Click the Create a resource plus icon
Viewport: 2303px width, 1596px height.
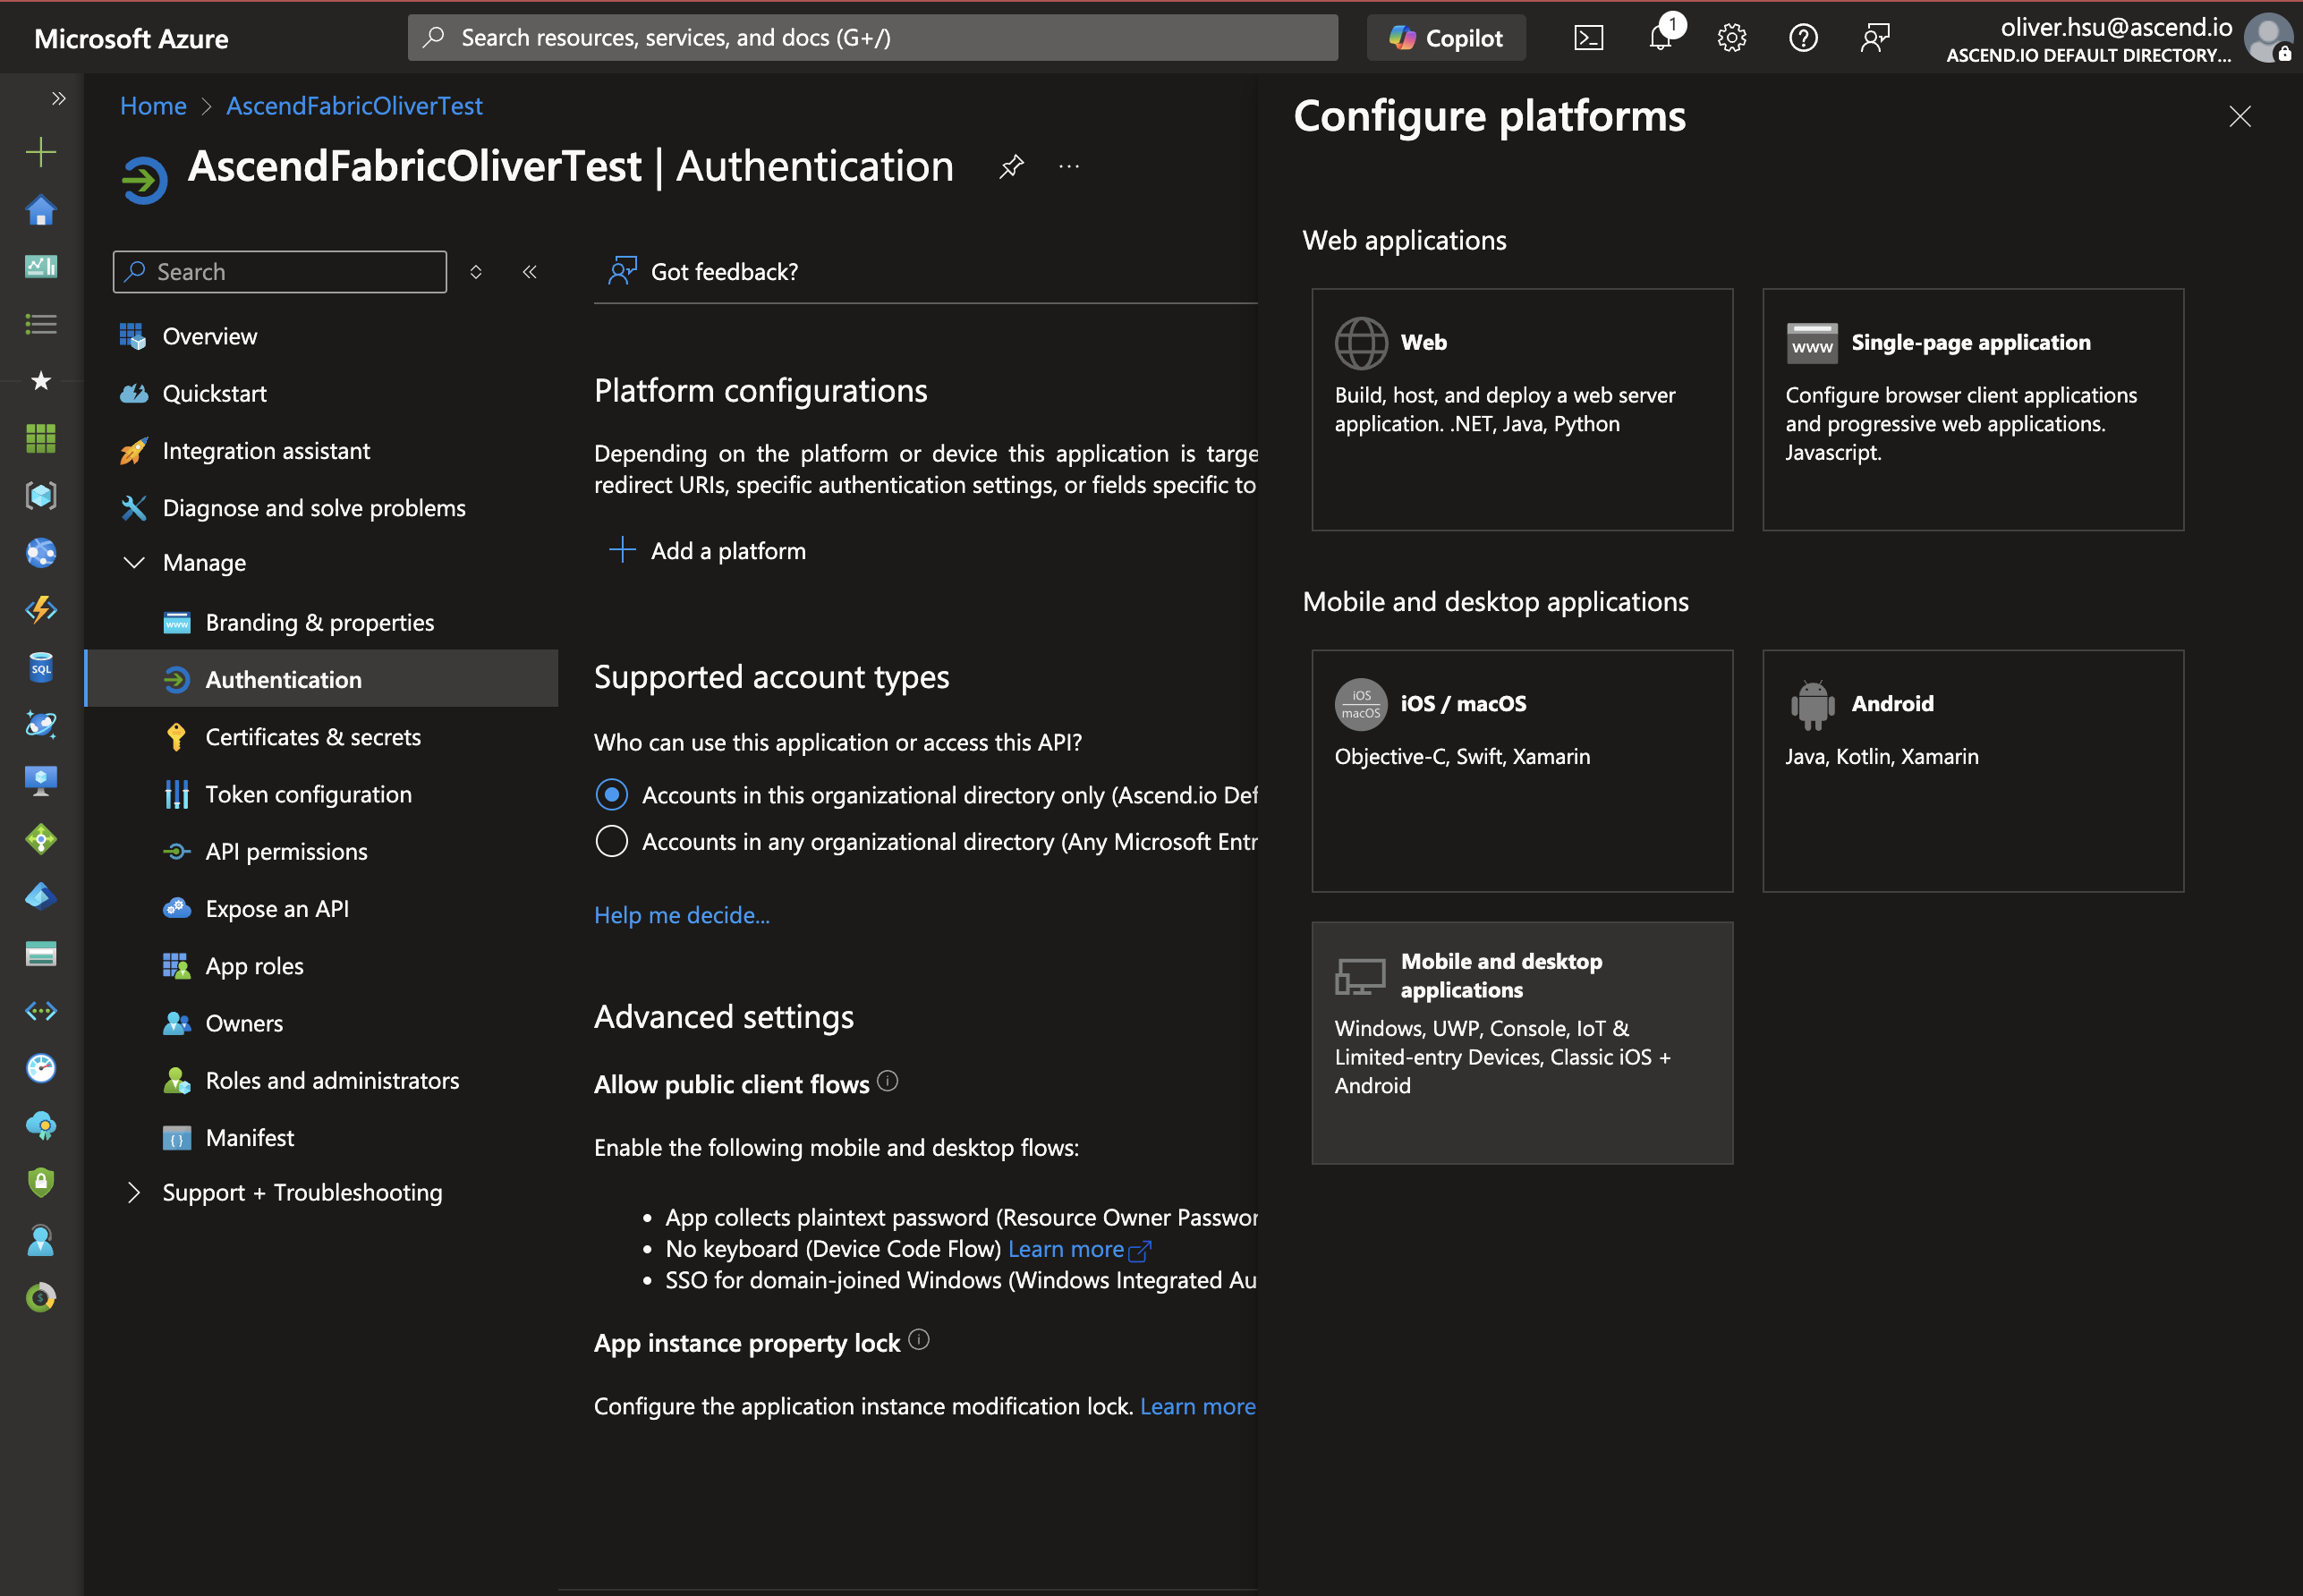coord(40,152)
